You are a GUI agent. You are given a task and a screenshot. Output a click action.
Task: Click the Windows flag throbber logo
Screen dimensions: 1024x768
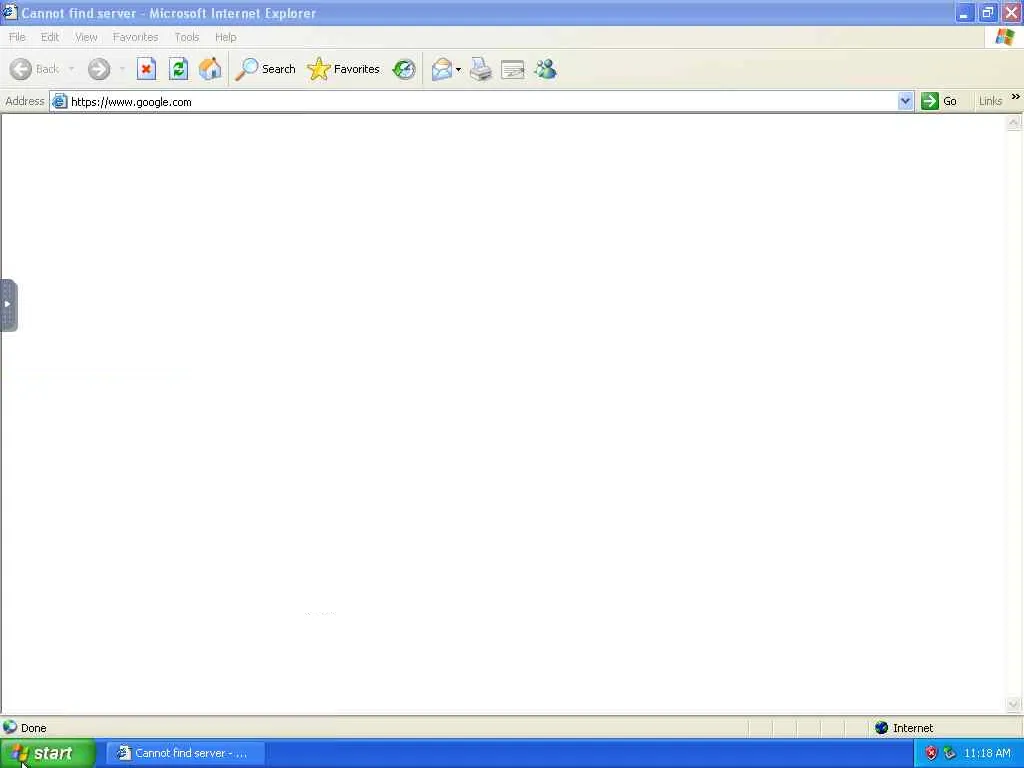[x=1004, y=37]
